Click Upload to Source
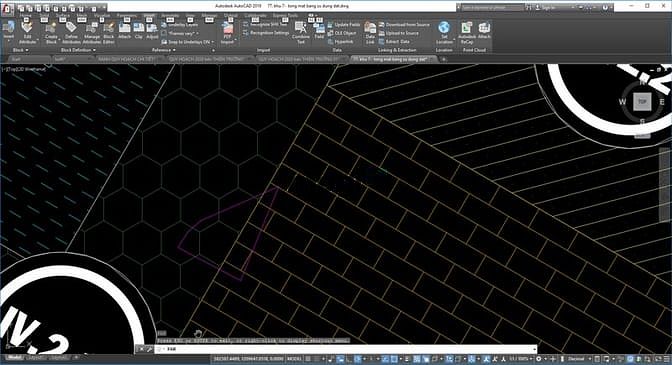The height and width of the screenshot is (365, 672). (399, 33)
